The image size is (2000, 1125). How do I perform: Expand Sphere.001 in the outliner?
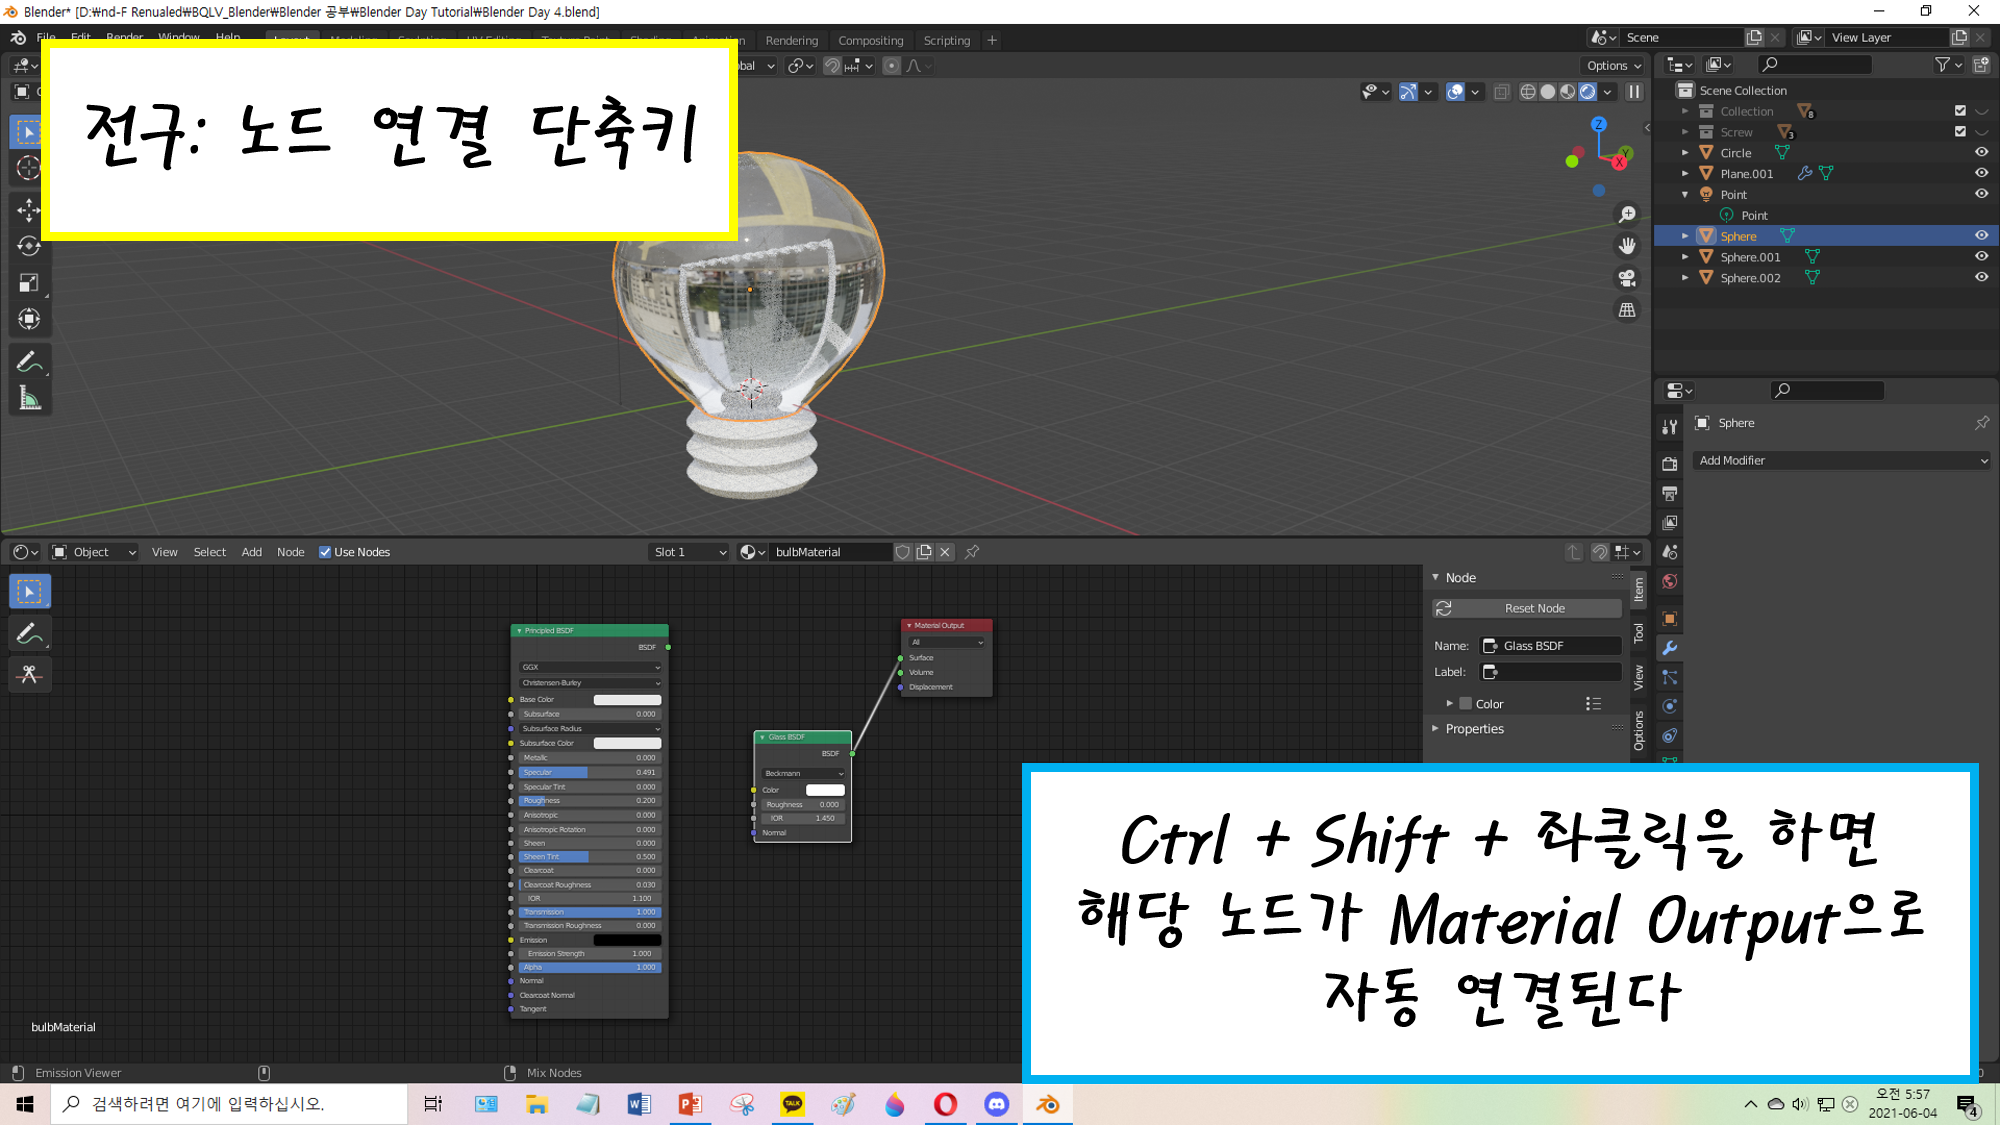(x=1685, y=257)
